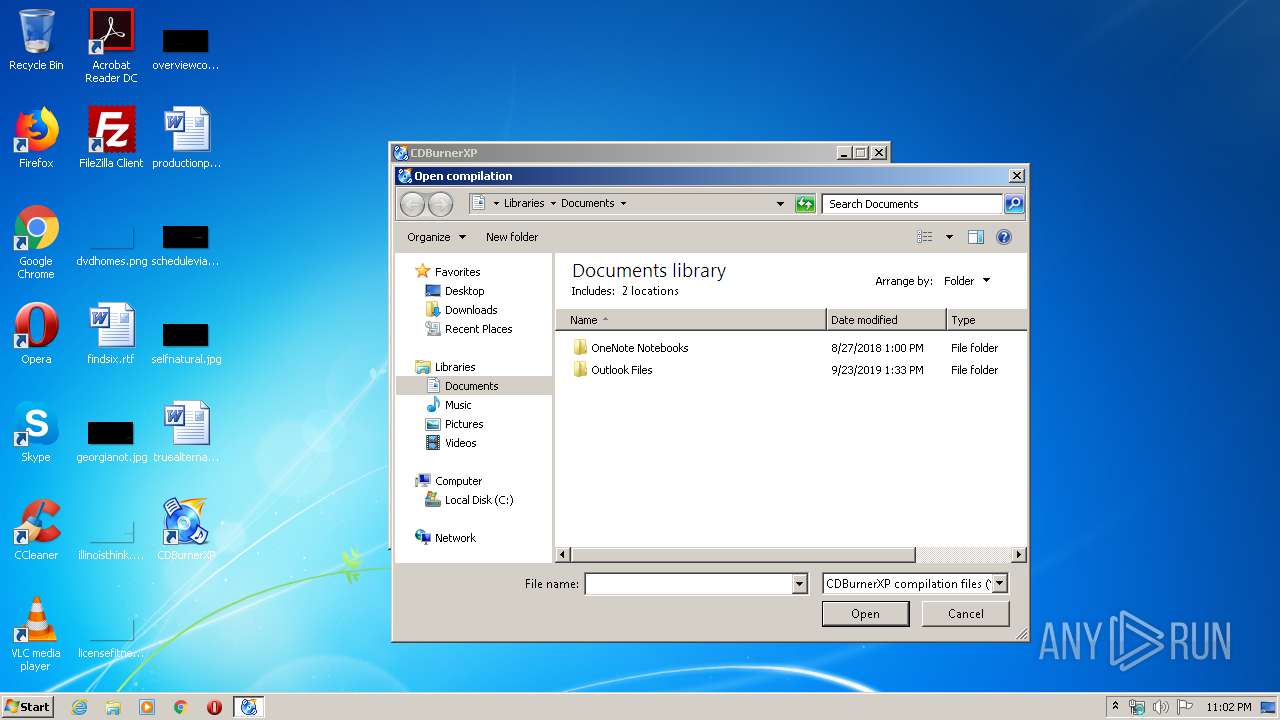Open the Start menu

pyautogui.click(x=28, y=707)
